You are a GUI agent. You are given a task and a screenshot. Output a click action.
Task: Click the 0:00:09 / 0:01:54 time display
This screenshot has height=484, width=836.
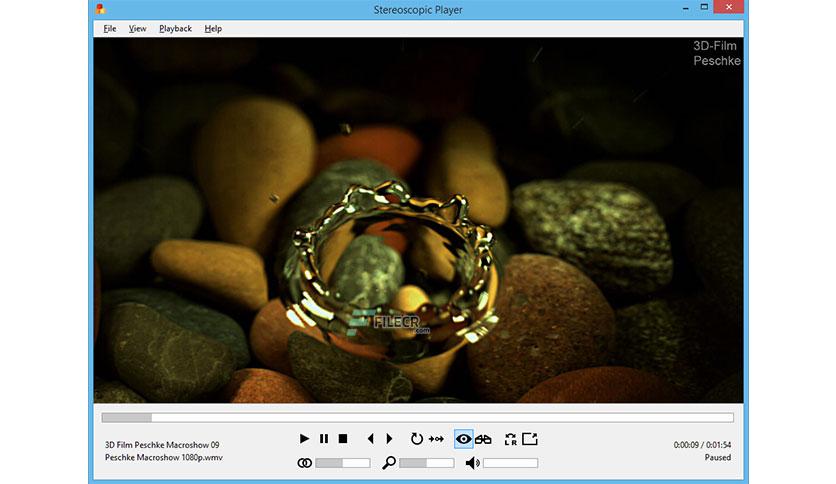pos(702,445)
